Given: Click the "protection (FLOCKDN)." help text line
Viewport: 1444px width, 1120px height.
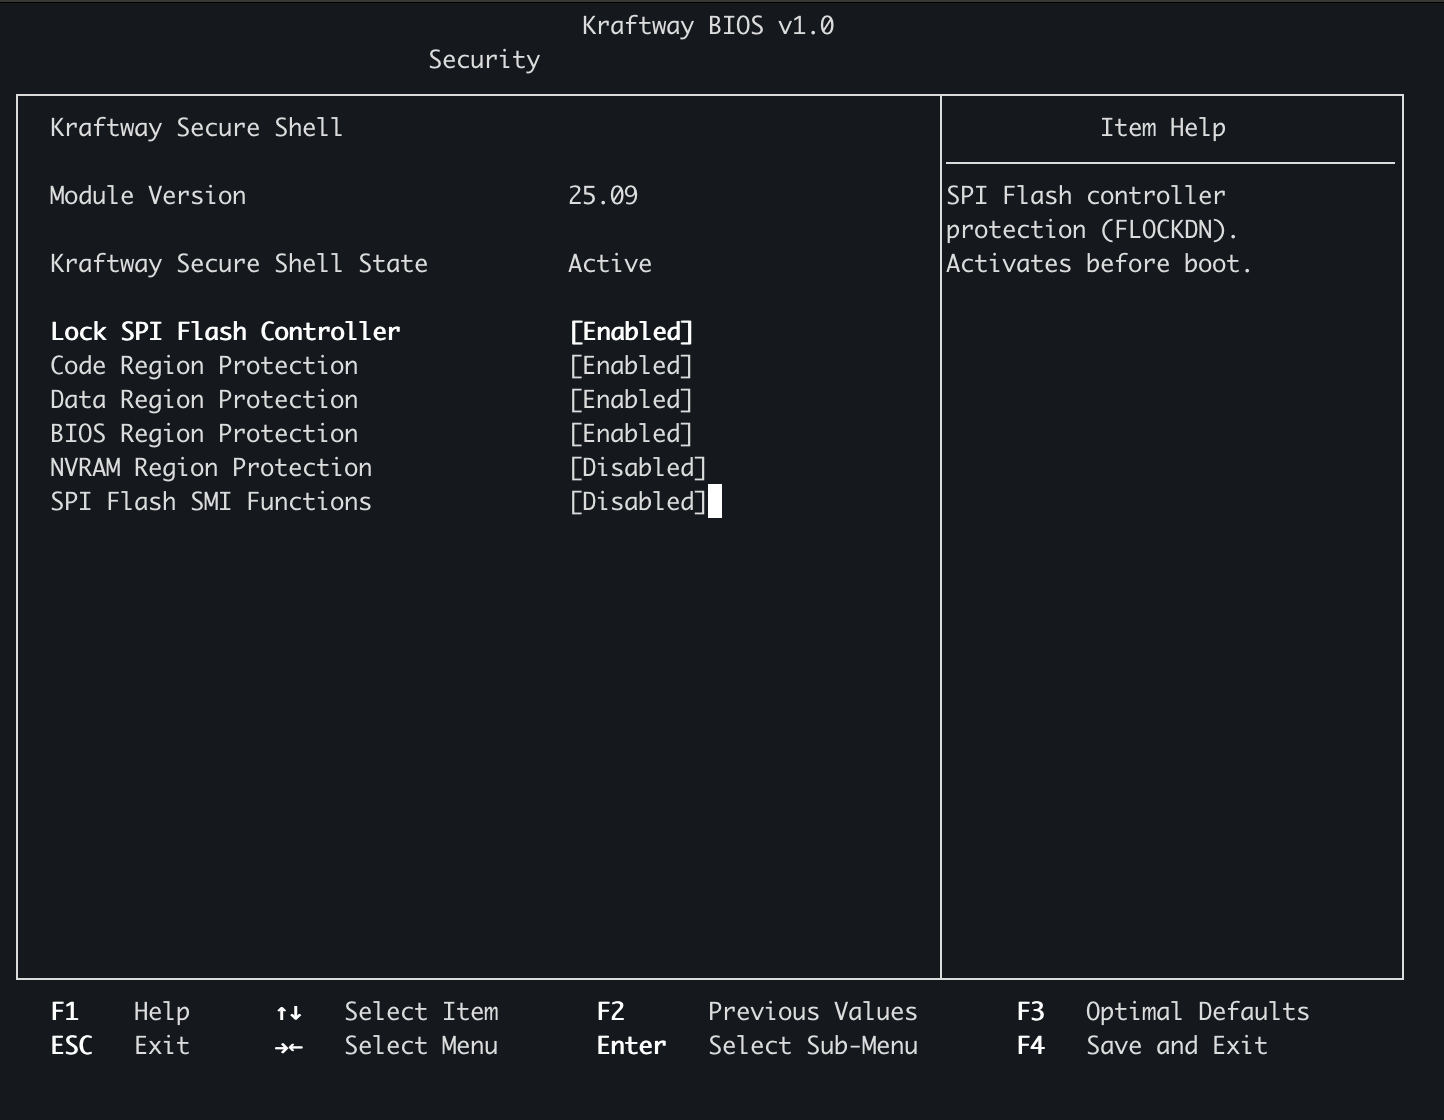Looking at the screenshot, I should pyautogui.click(x=1093, y=230).
